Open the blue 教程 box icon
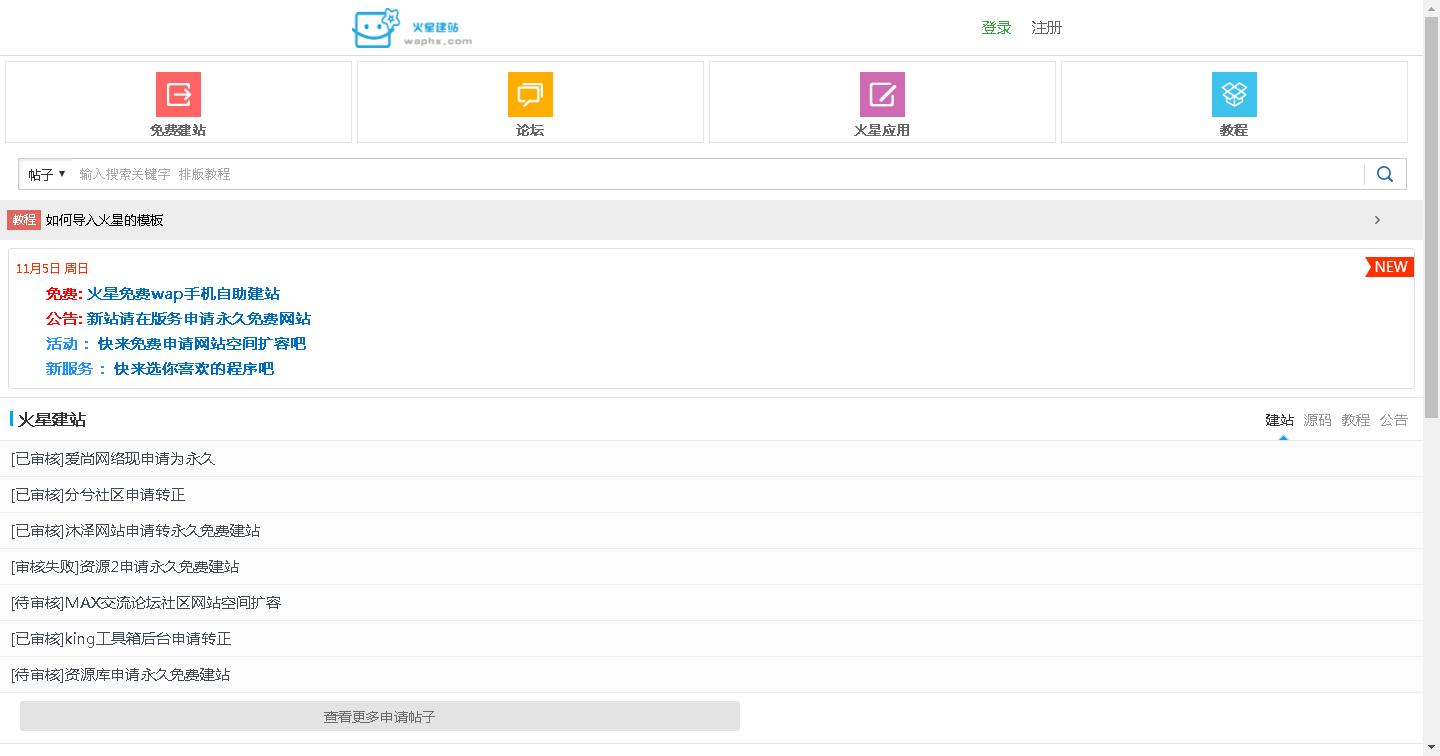Viewport: 1440px width, 756px height. click(1234, 95)
